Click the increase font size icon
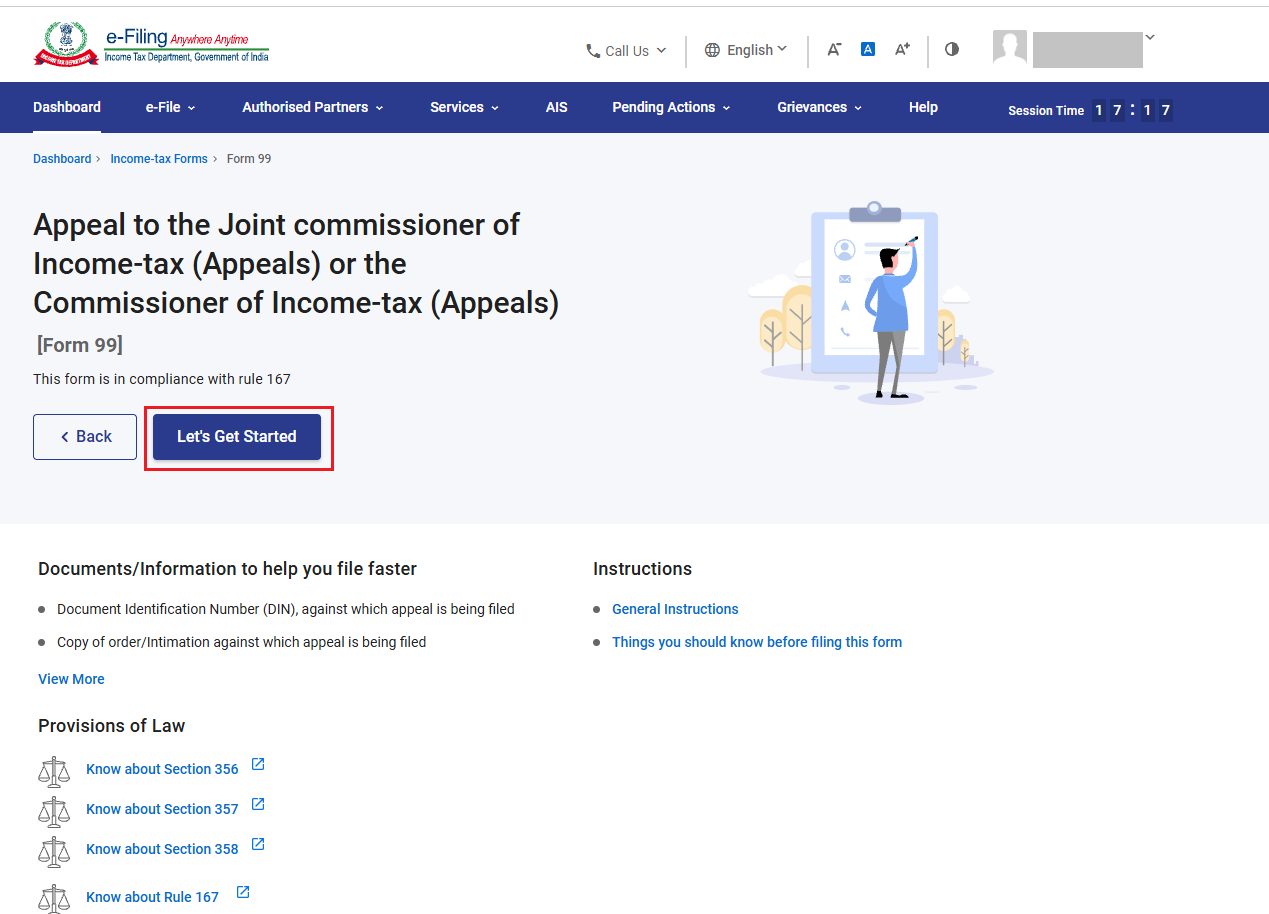 click(902, 49)
